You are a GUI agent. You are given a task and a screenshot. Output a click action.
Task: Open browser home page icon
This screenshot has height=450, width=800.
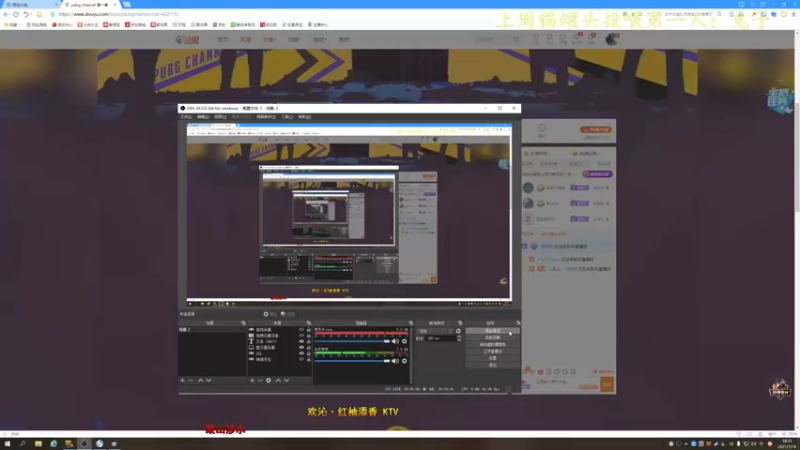point(39,14)
